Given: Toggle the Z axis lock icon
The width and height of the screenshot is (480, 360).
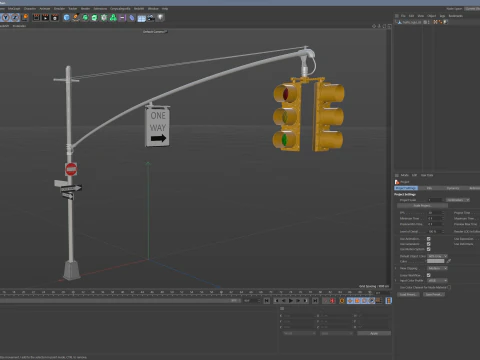Looking at the screenshot, I should pos(15,17).
